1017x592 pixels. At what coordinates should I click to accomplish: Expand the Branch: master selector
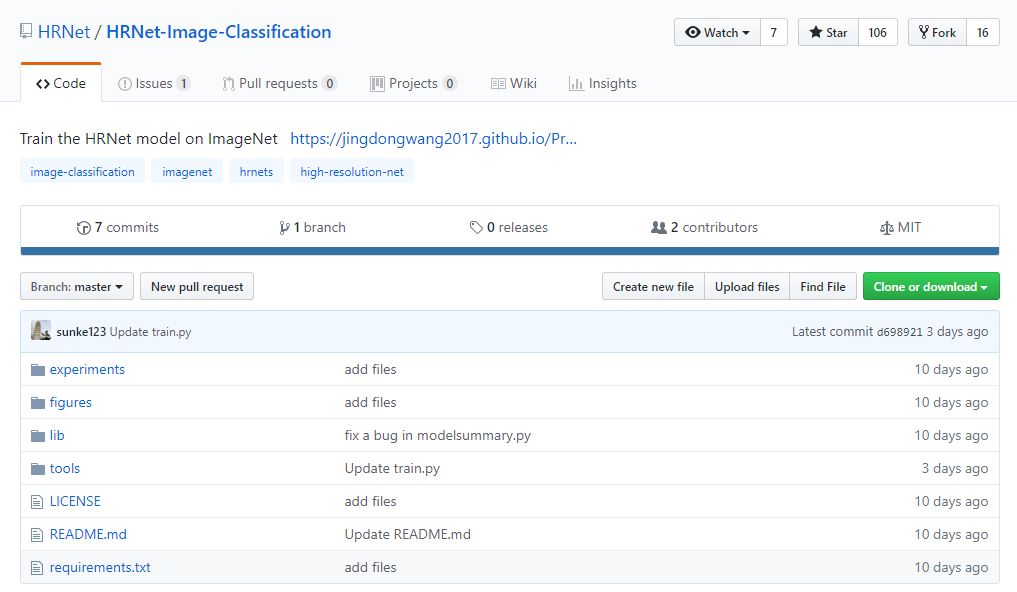coord(76,287)
